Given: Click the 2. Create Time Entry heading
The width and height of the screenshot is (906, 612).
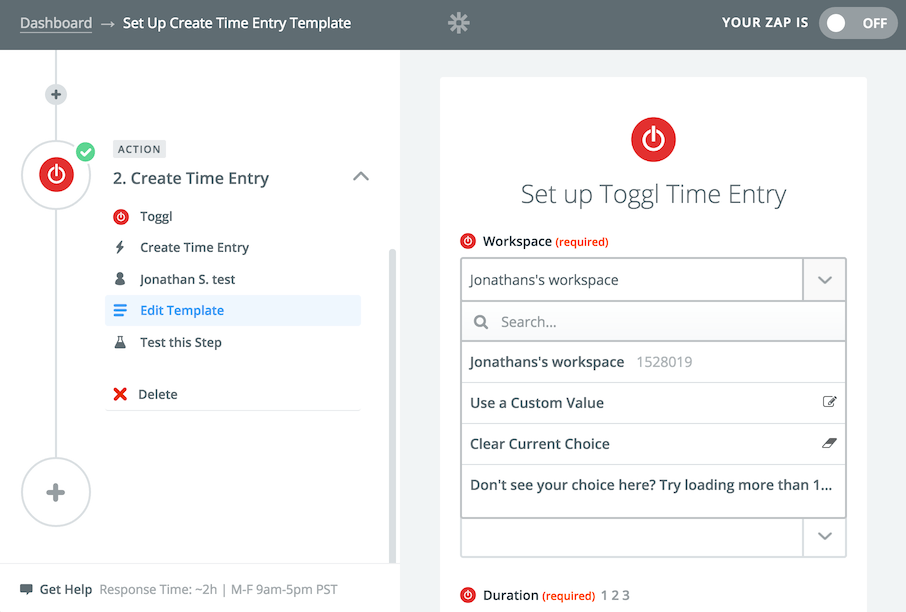Looking at the screenshot, I should [191, 178].
